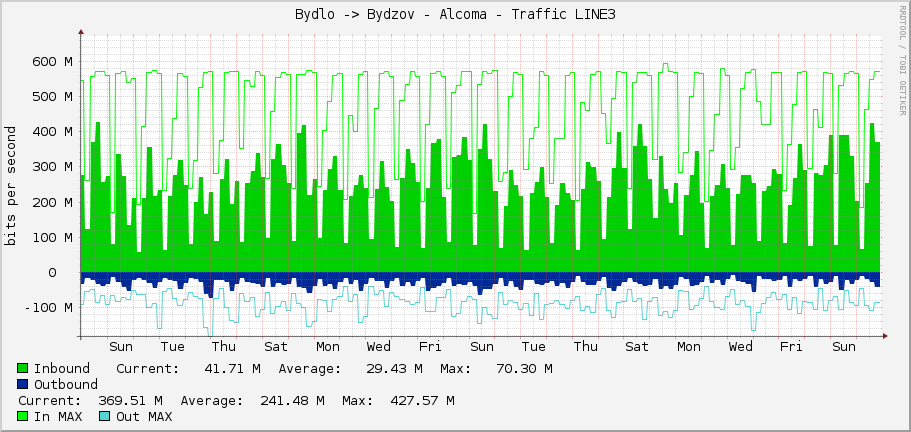Image resolution: width=911 pixels, height=432 pixels.
Task: Click the Out MAX cyan legend swatch
Action: 105,416
